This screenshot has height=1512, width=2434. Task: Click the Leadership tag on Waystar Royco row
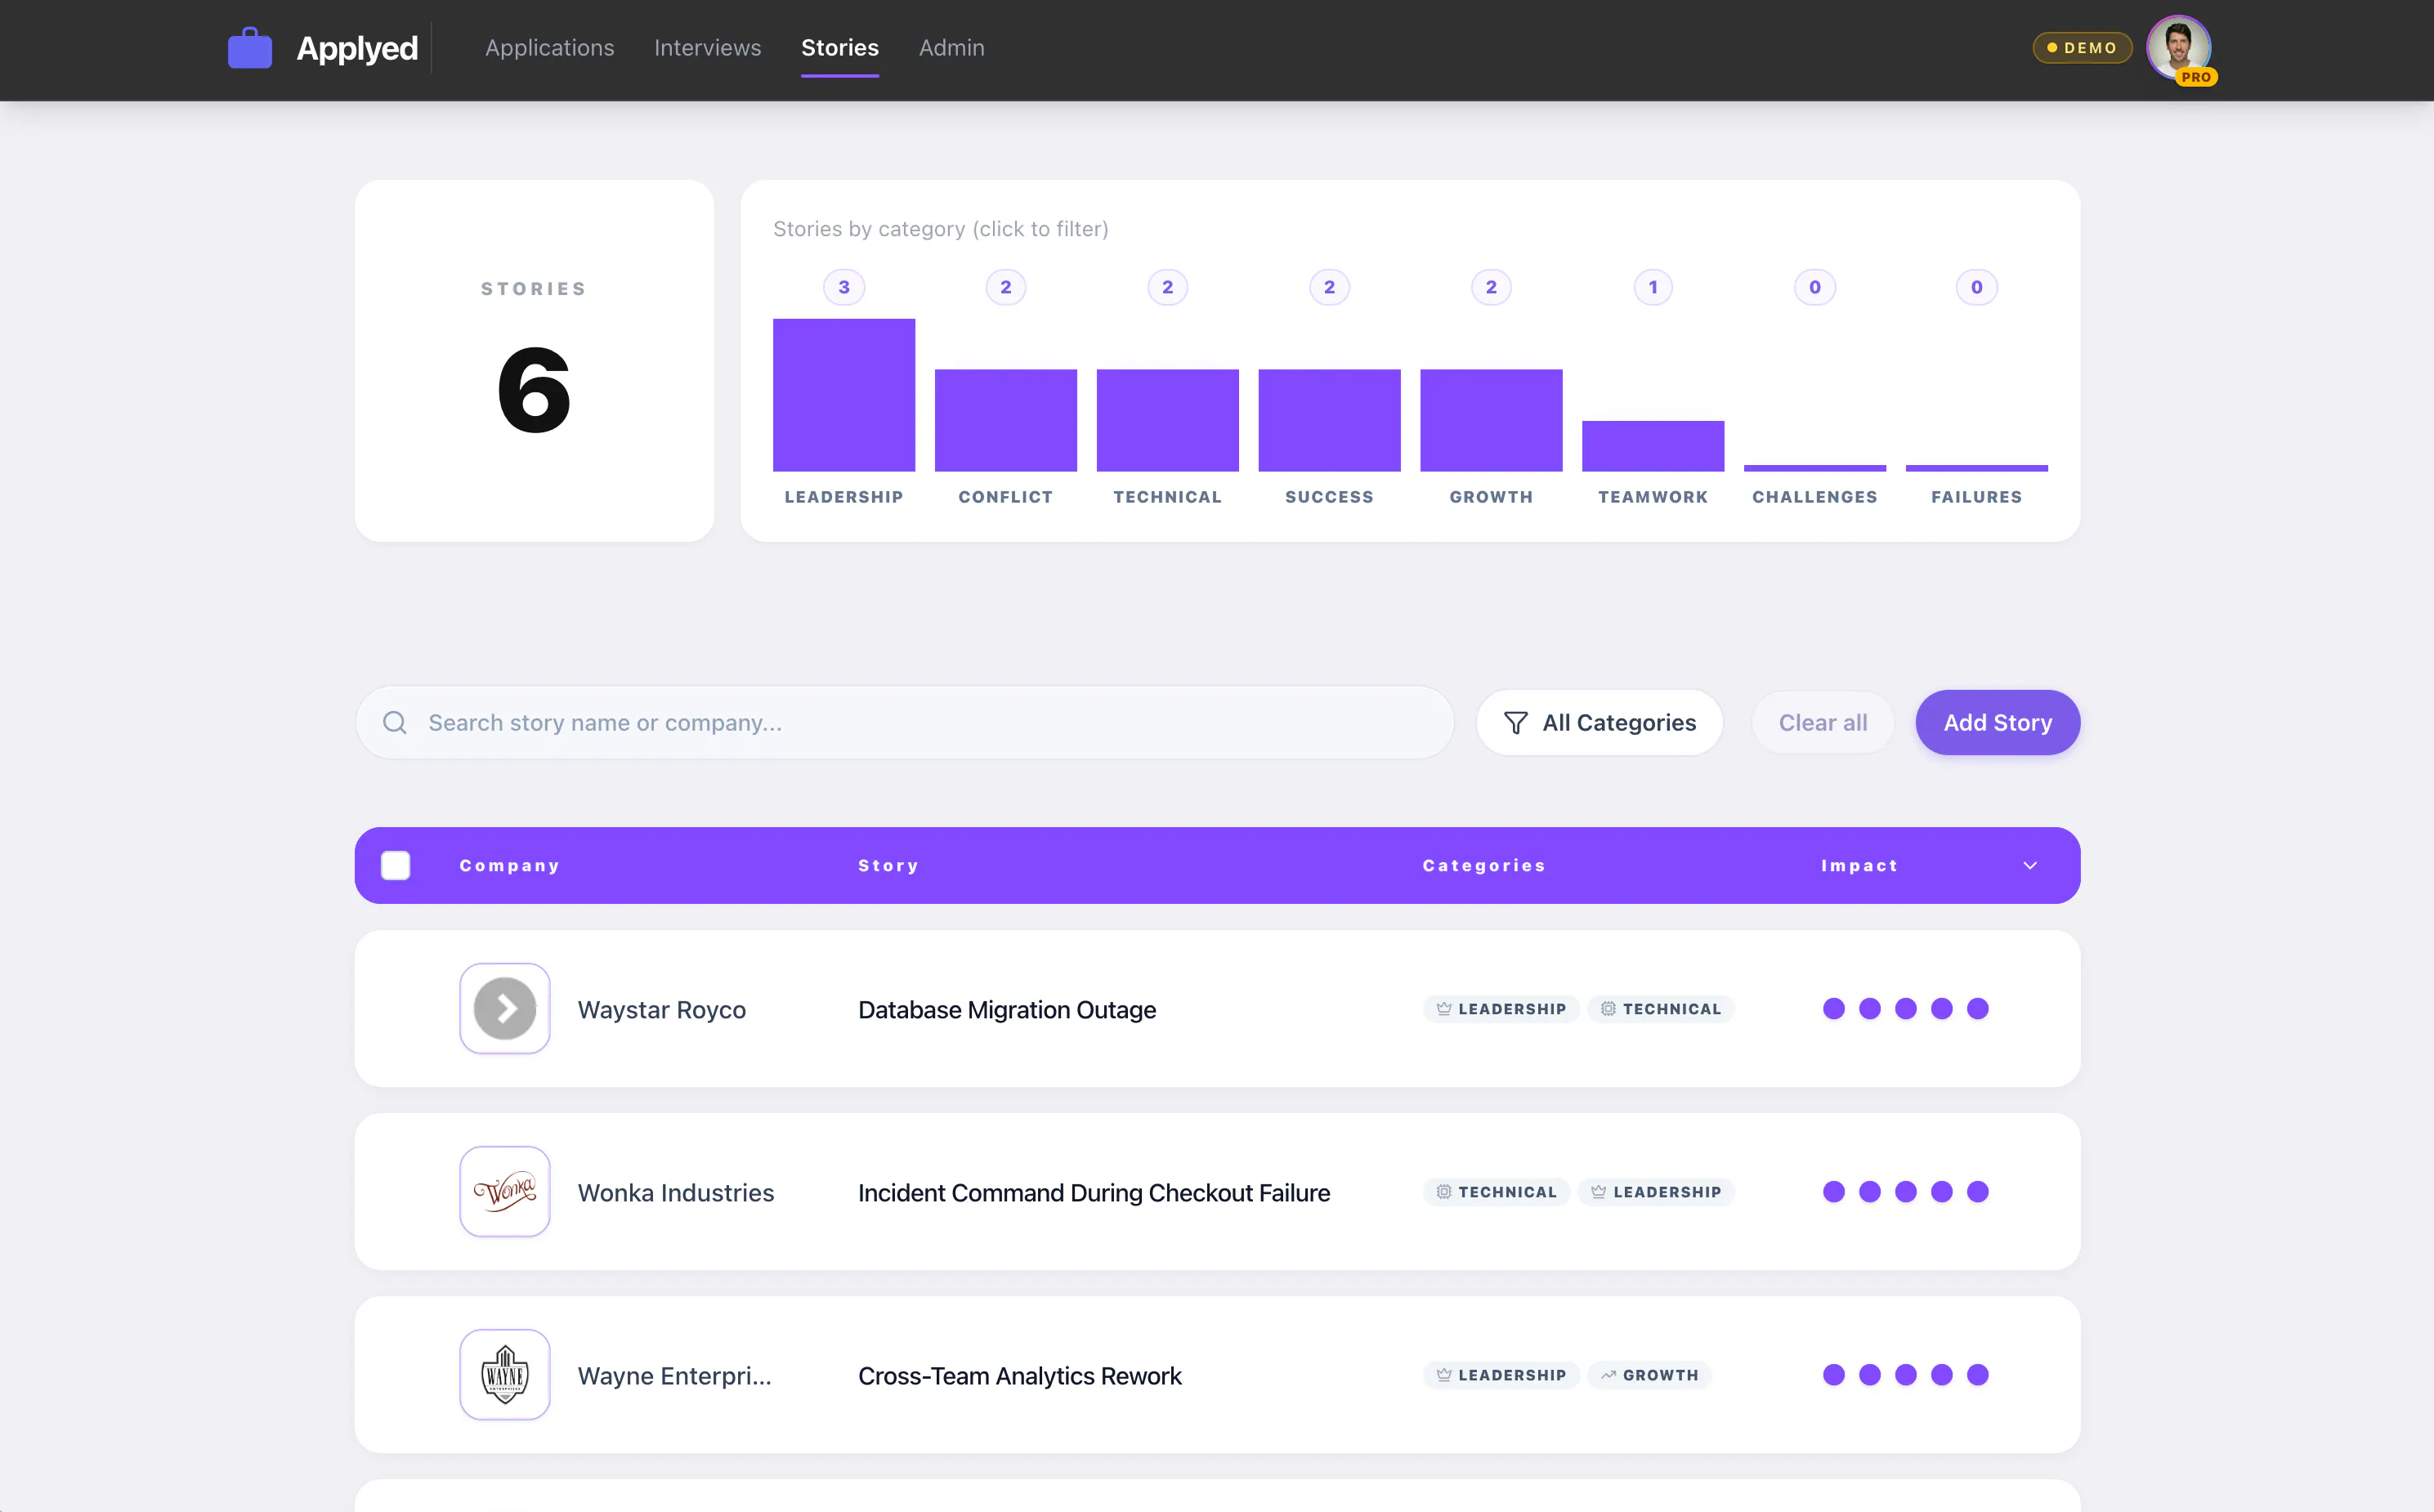pos(1501,1009)
